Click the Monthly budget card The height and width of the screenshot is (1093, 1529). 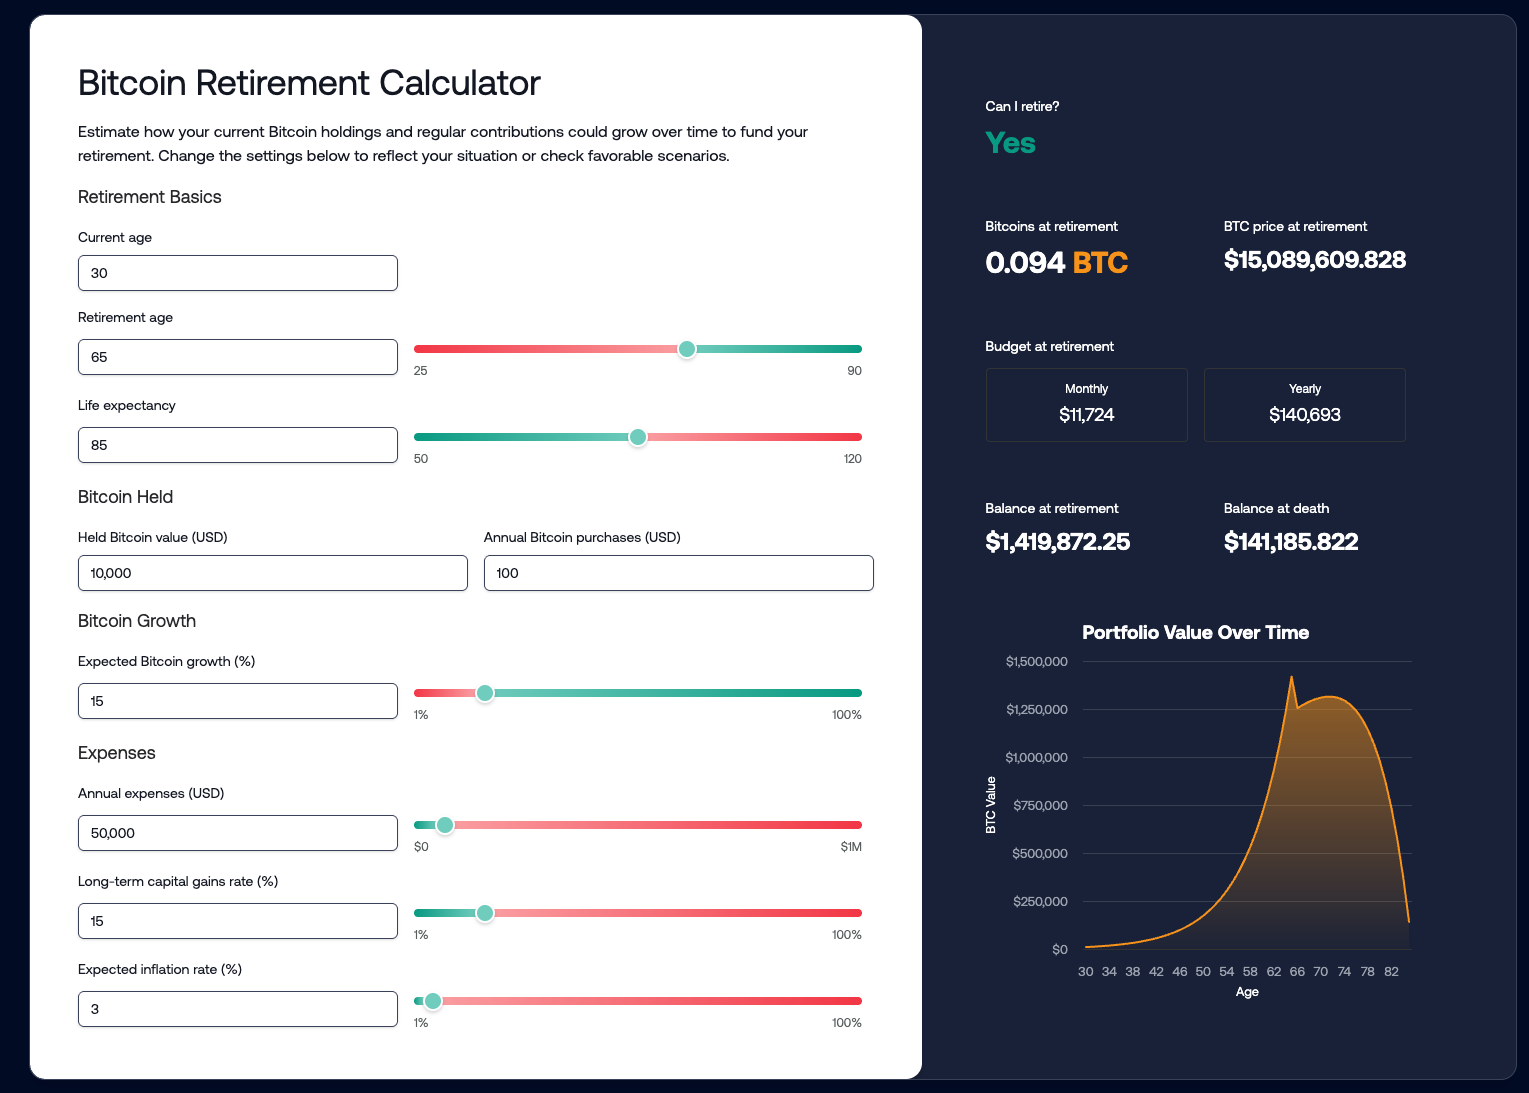click(x=1087, y=405)
